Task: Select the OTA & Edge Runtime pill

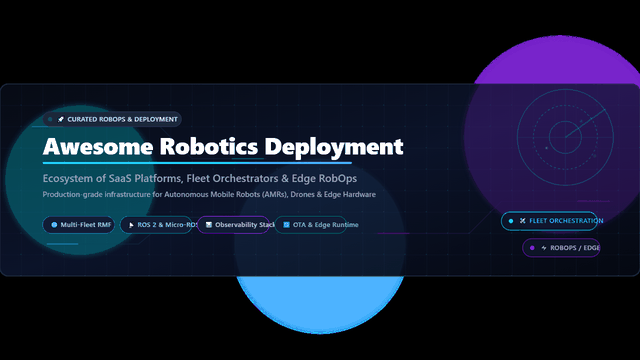Action: click(x=311, y=225)
